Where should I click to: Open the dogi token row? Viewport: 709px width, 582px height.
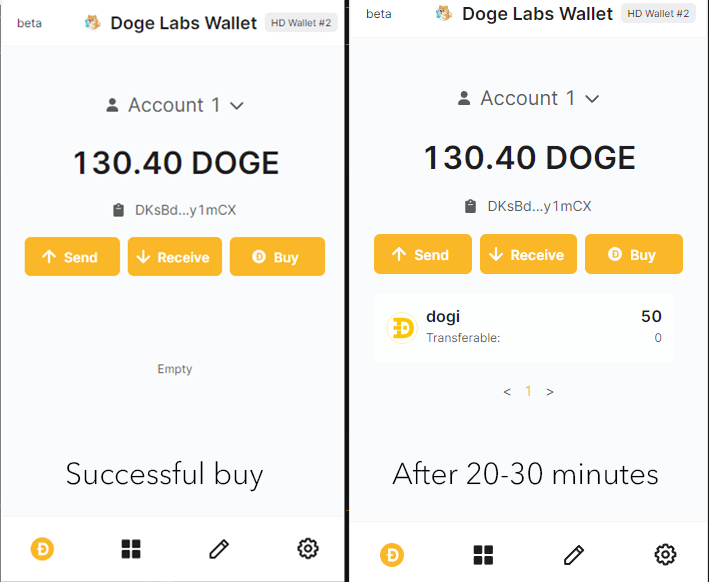click(x=523, y=327)
